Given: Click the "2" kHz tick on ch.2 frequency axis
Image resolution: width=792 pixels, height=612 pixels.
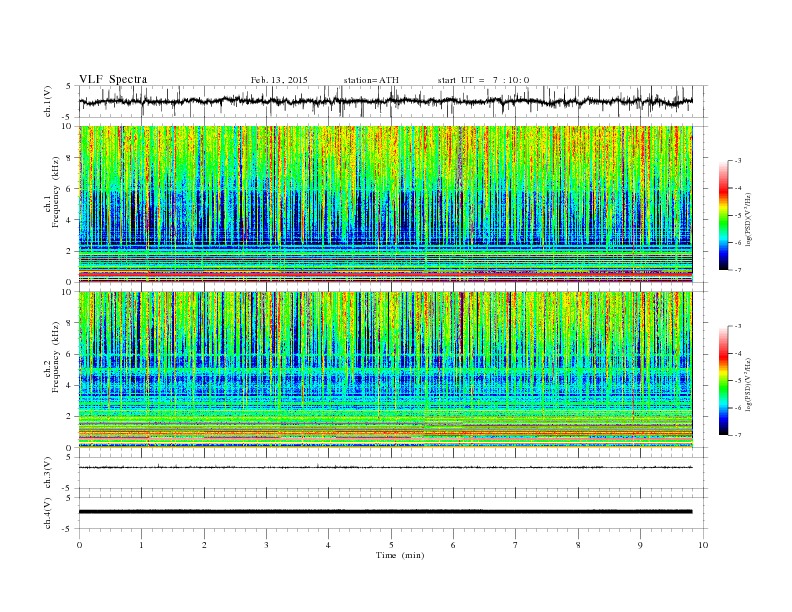Looking at the screenshot, I should coord(69,417).
